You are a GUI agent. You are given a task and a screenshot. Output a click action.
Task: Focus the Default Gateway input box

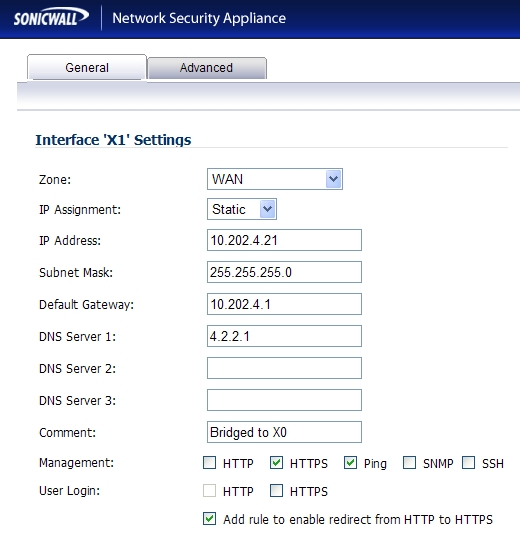point(284,304)
